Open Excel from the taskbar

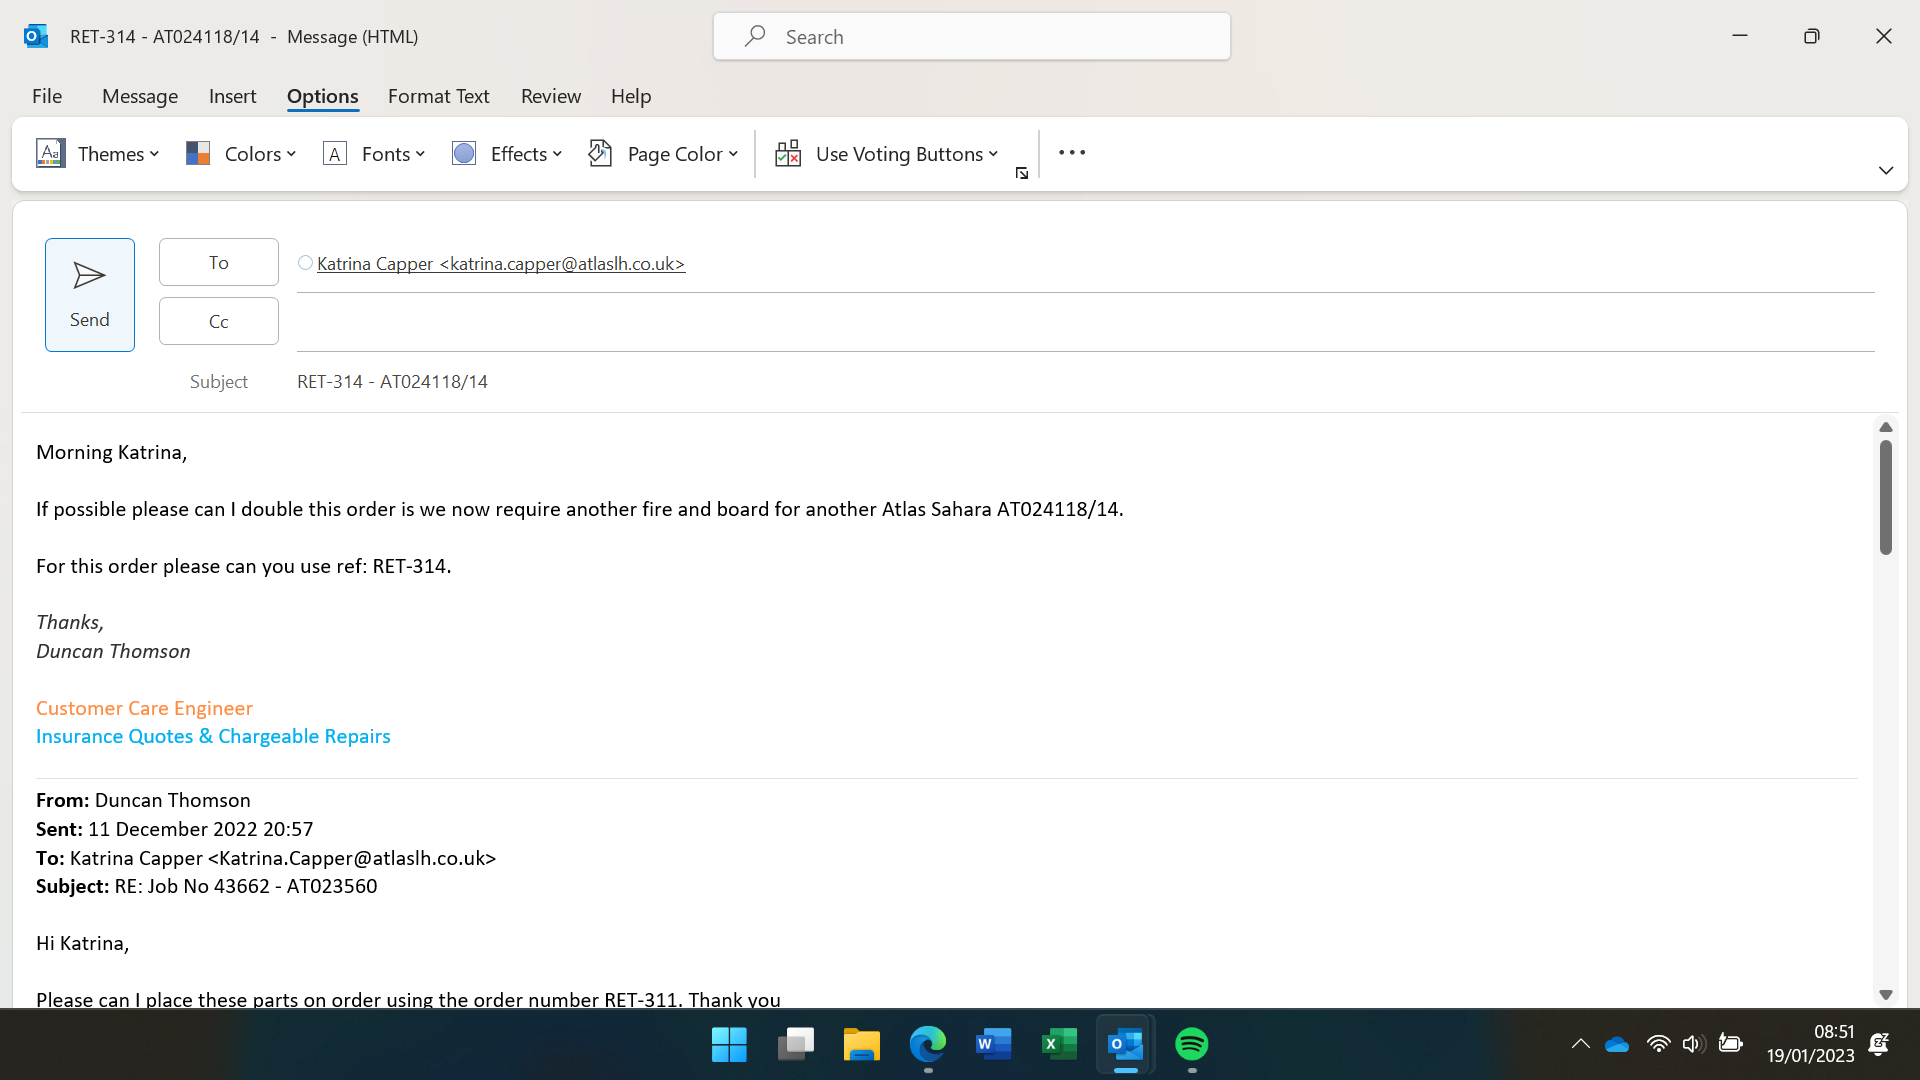1059,1045
